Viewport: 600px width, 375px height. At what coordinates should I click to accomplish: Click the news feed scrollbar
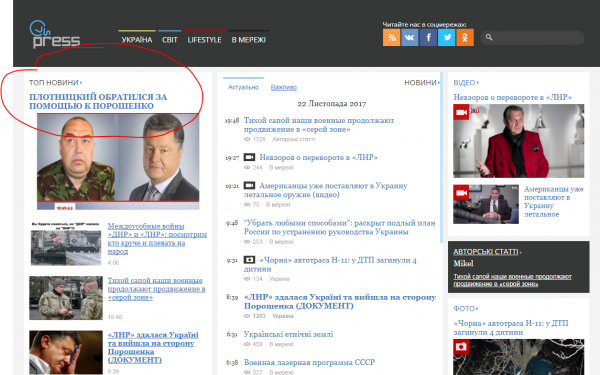(441, 157)
